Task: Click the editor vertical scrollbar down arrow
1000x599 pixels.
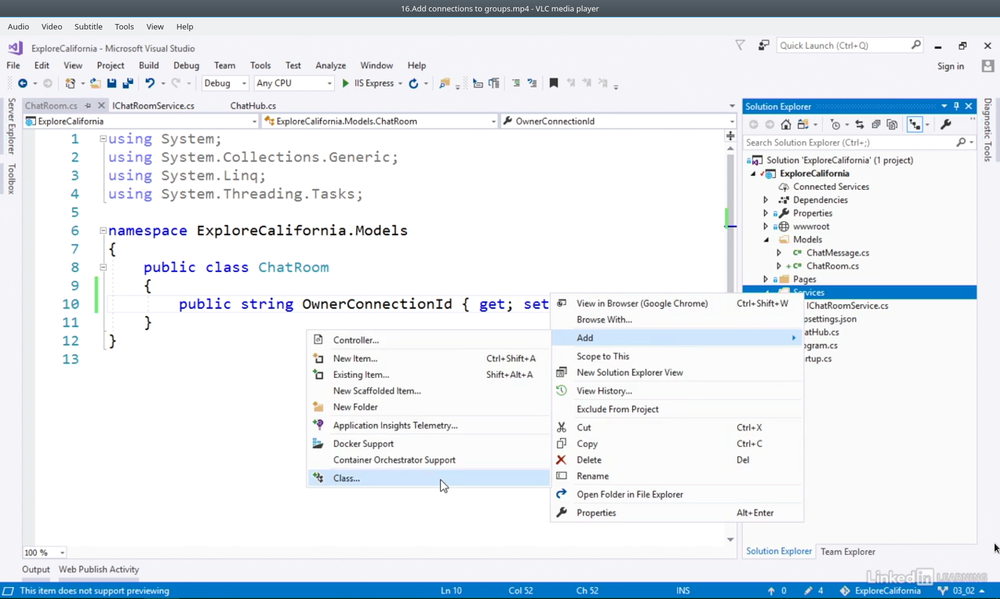Action: (x=730, y=540)
